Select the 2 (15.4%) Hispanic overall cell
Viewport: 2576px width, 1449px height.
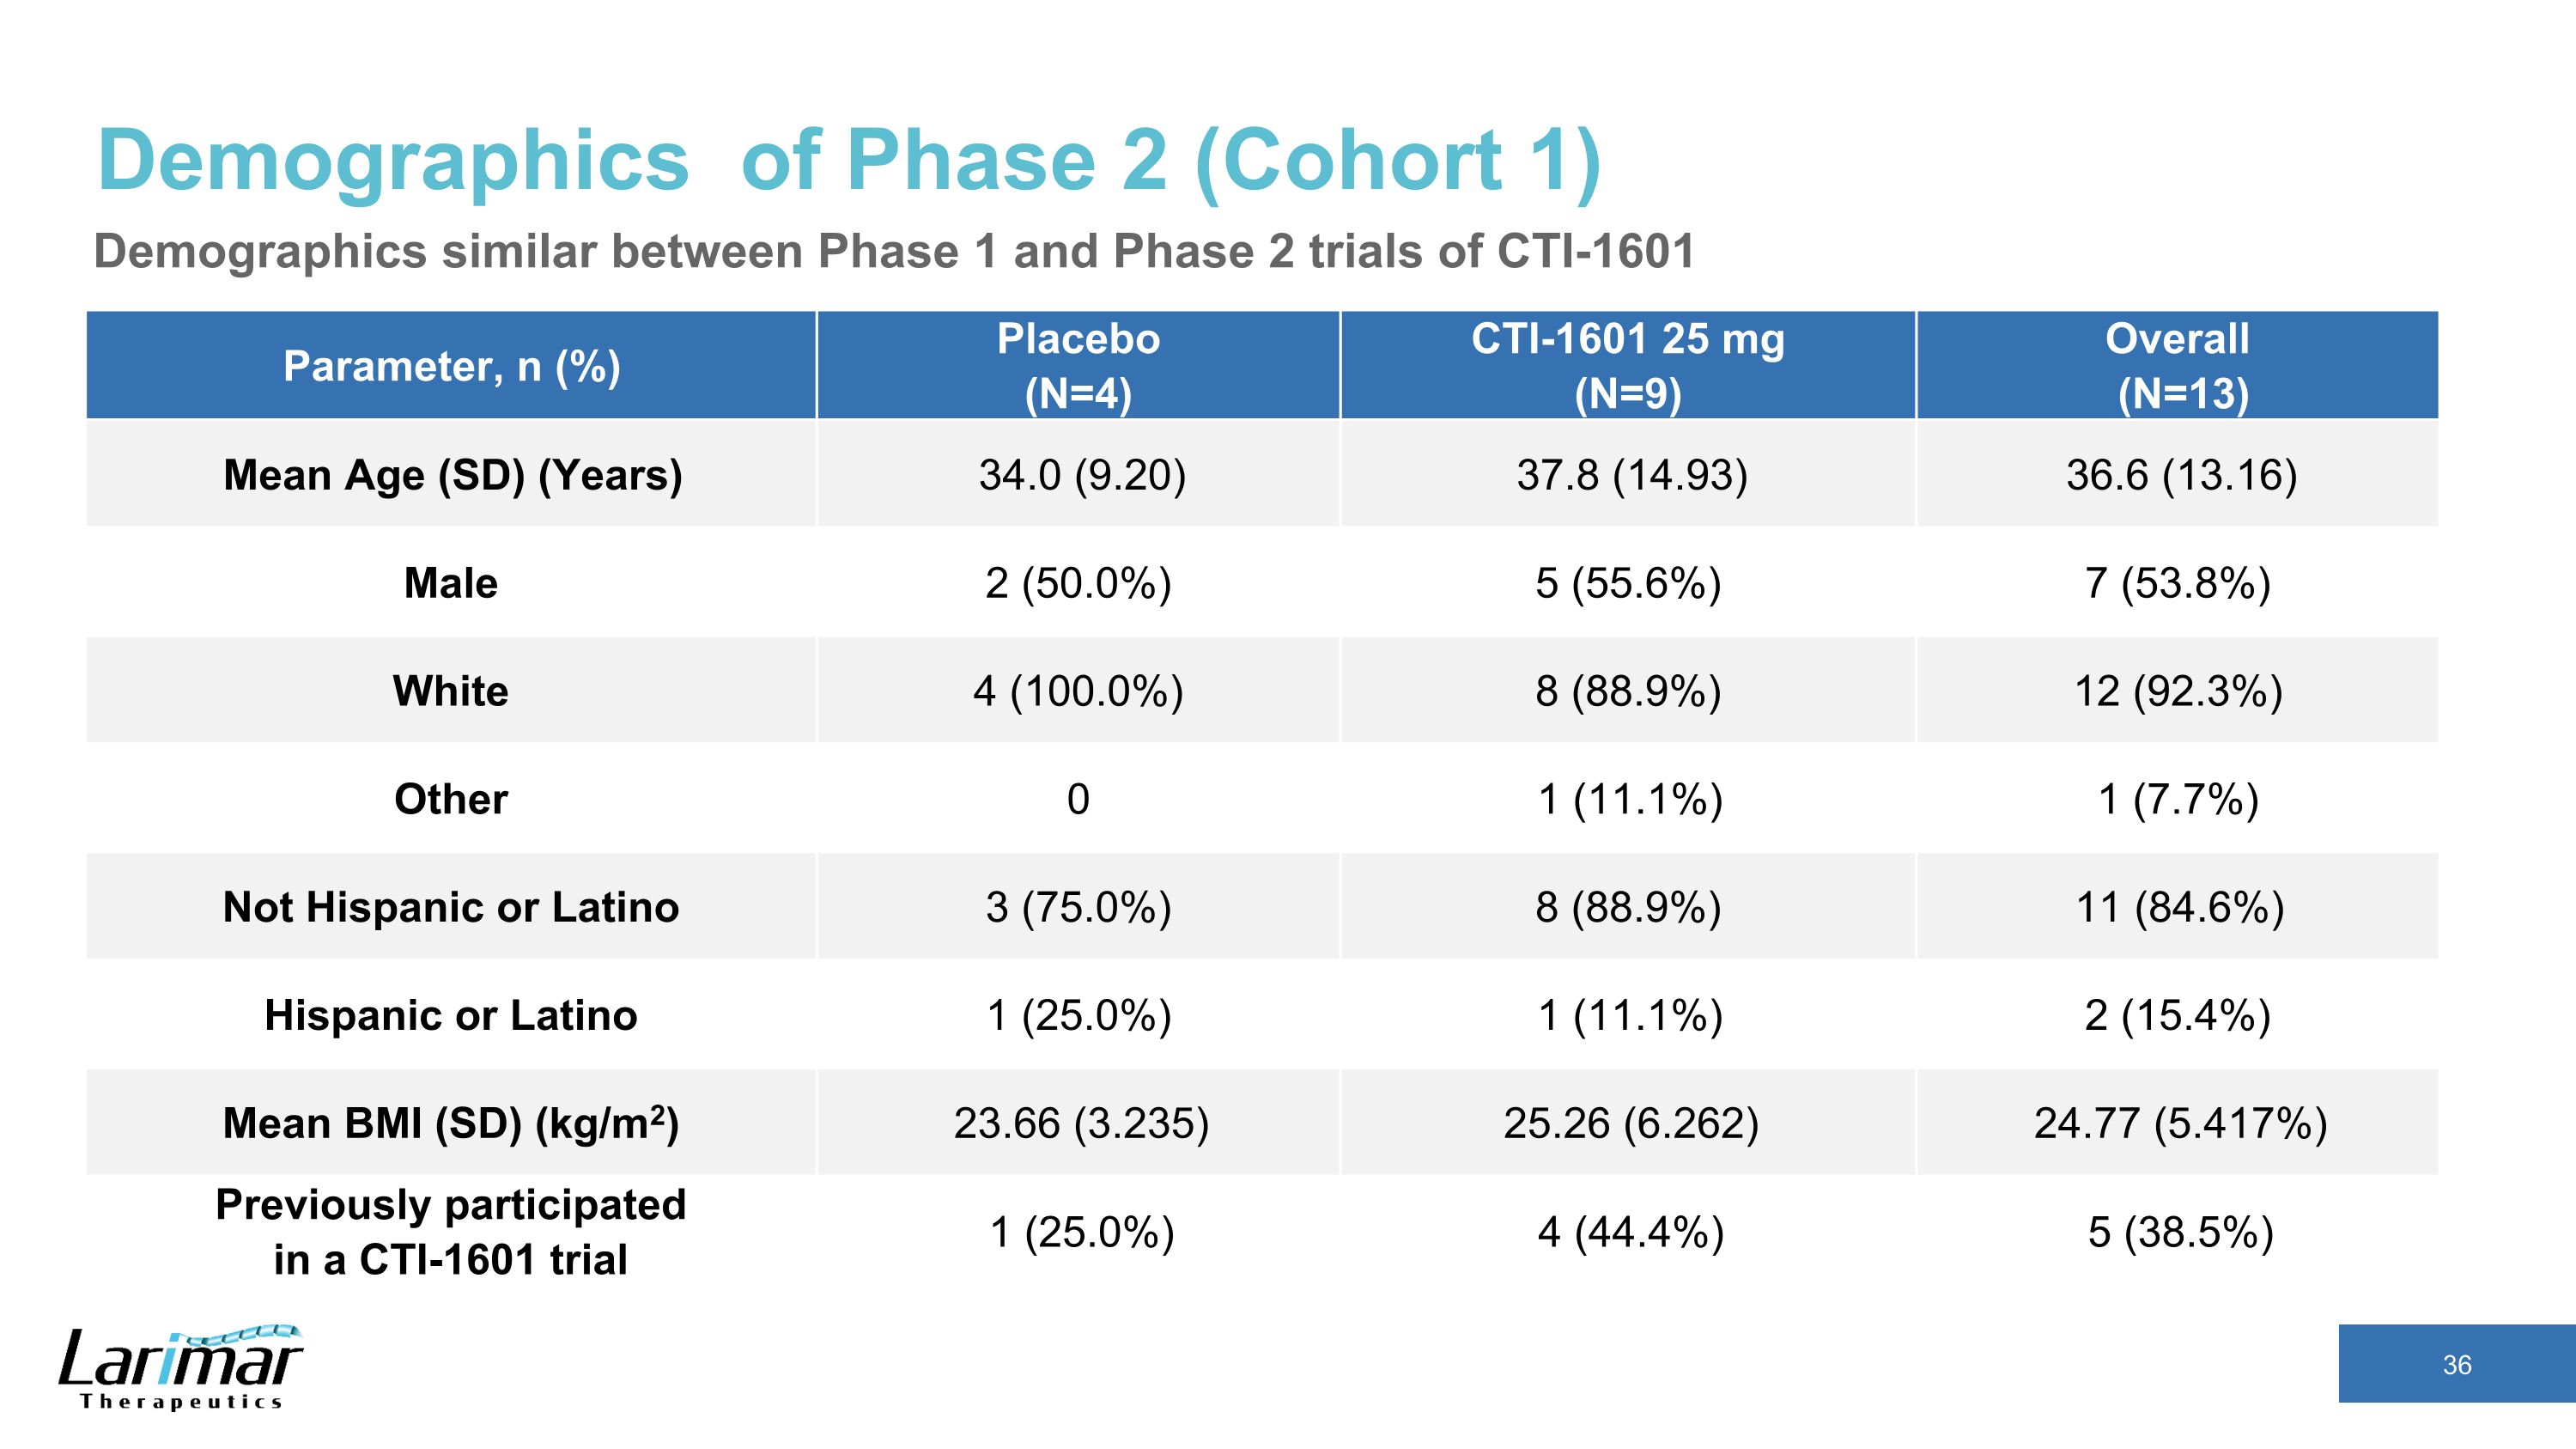click(2177, 1015)
